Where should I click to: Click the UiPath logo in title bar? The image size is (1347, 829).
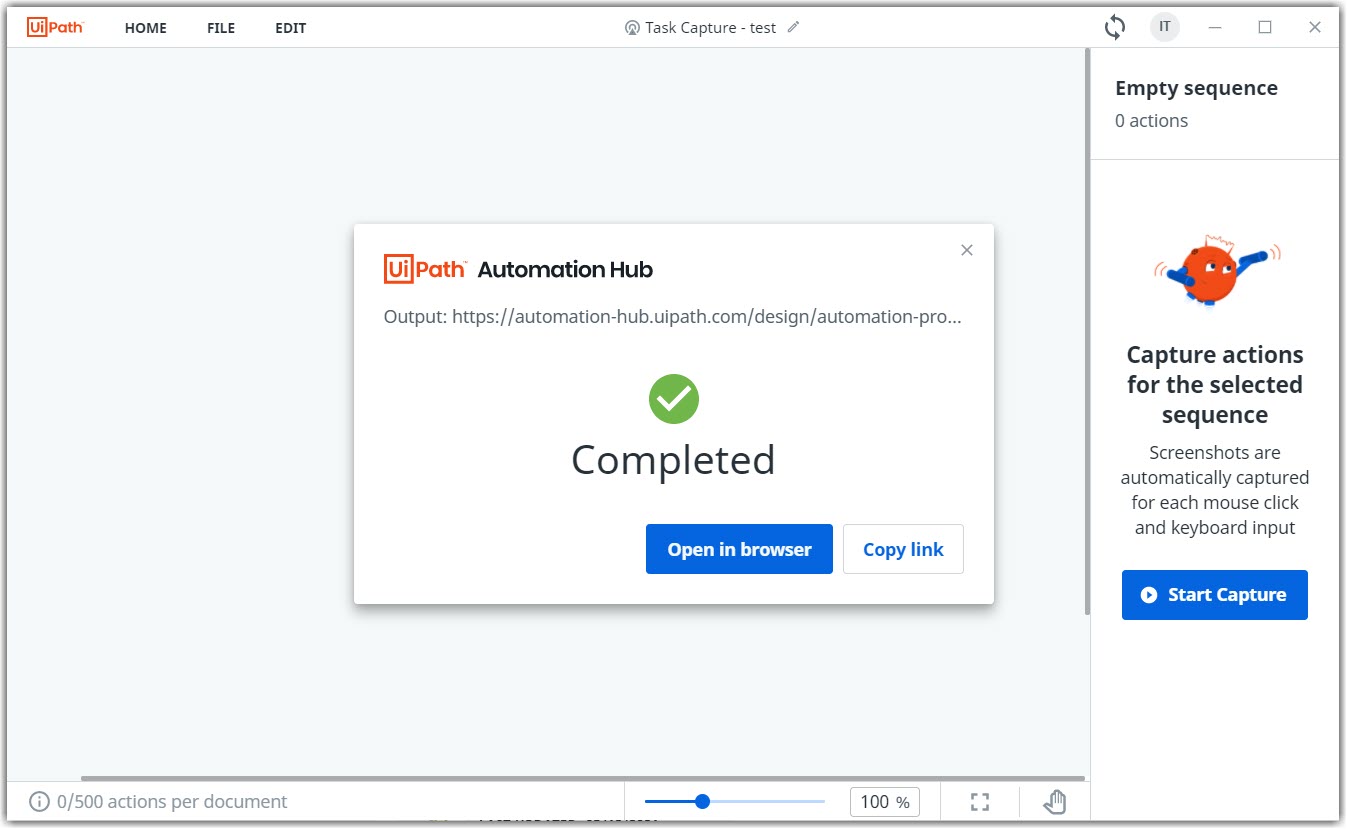pyautogui.click(x=55, y=27)
